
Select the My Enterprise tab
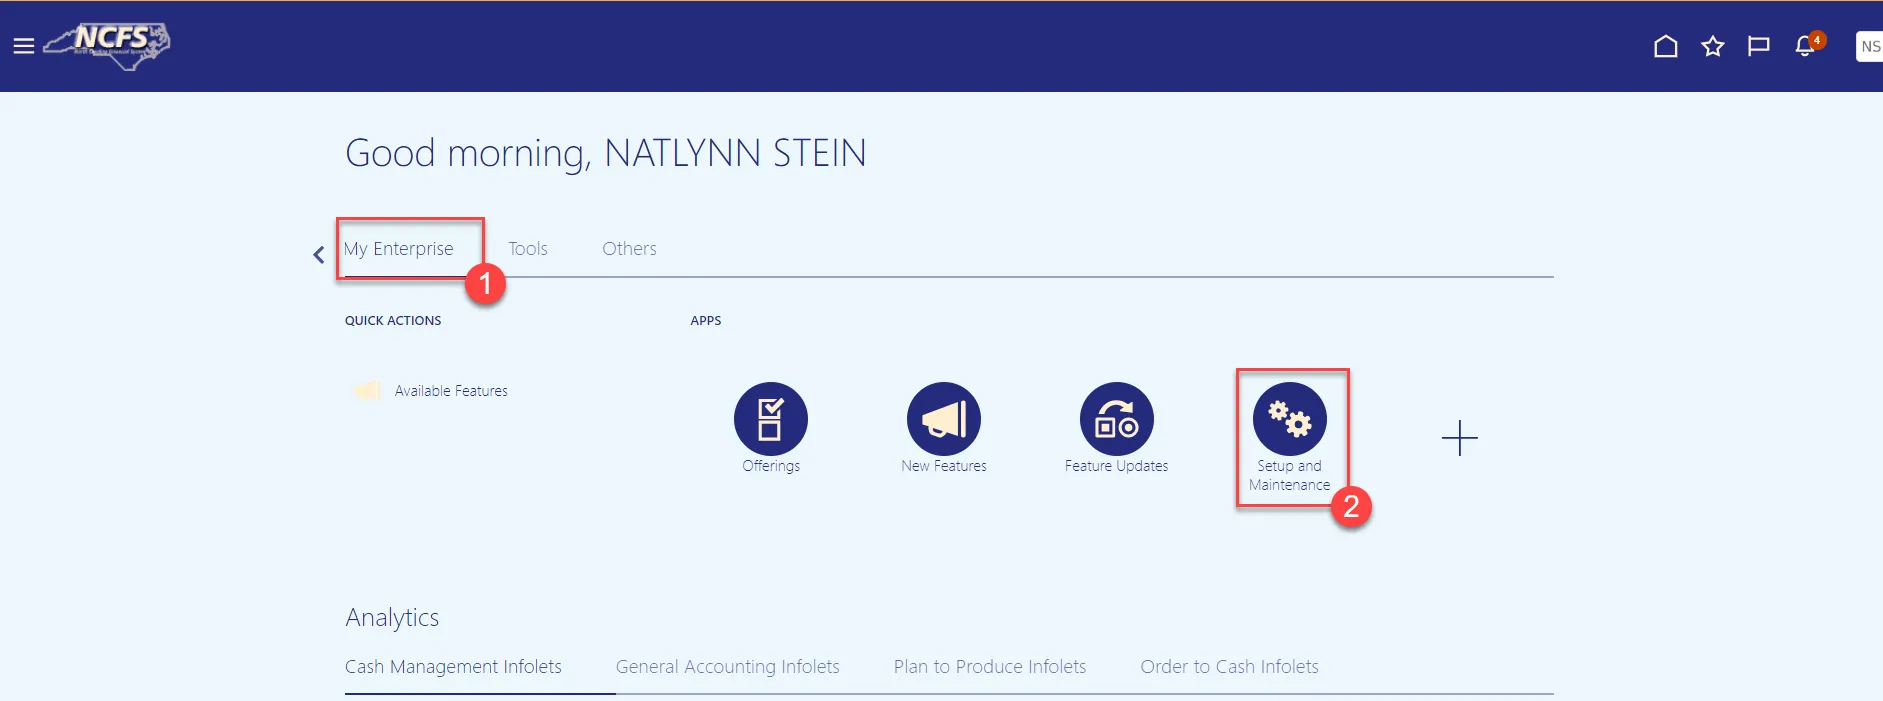point(398,249)
